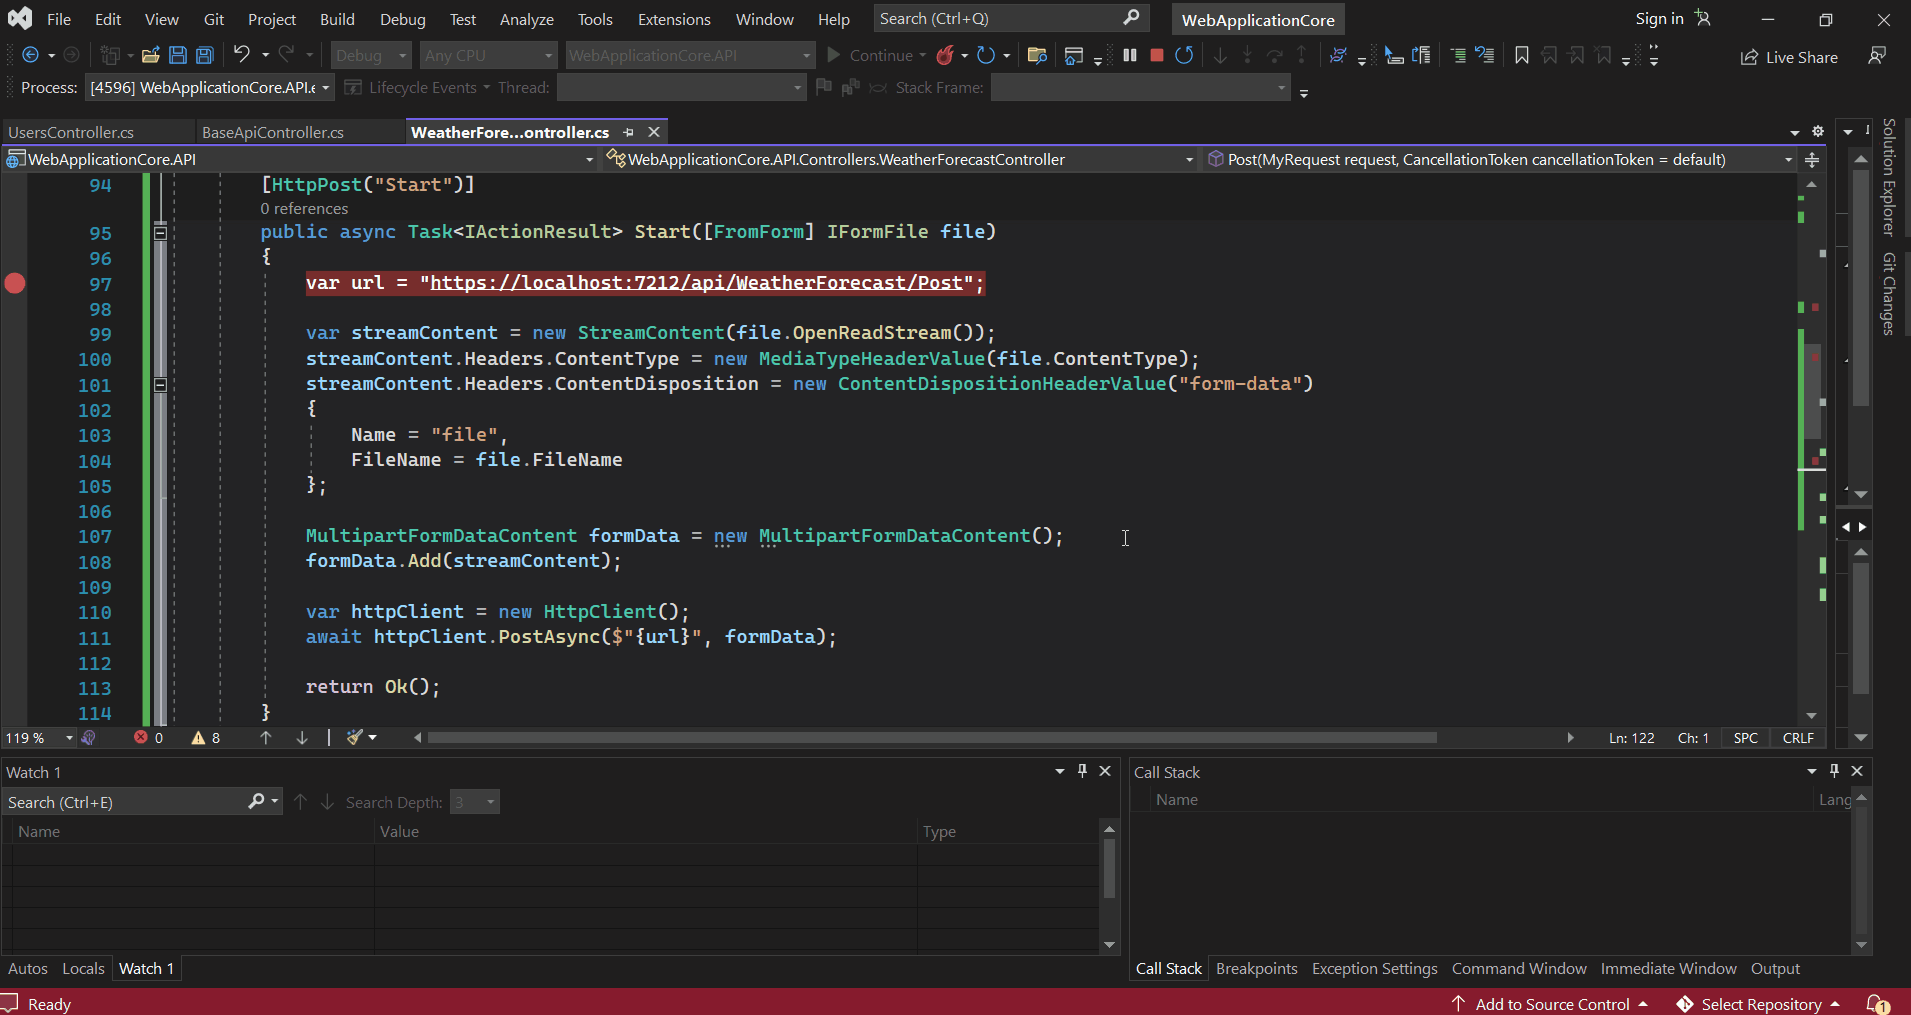Apply code changes via Hot Reload flame icon
This screenshot has width=1911, height=1015.
(946, 55)
